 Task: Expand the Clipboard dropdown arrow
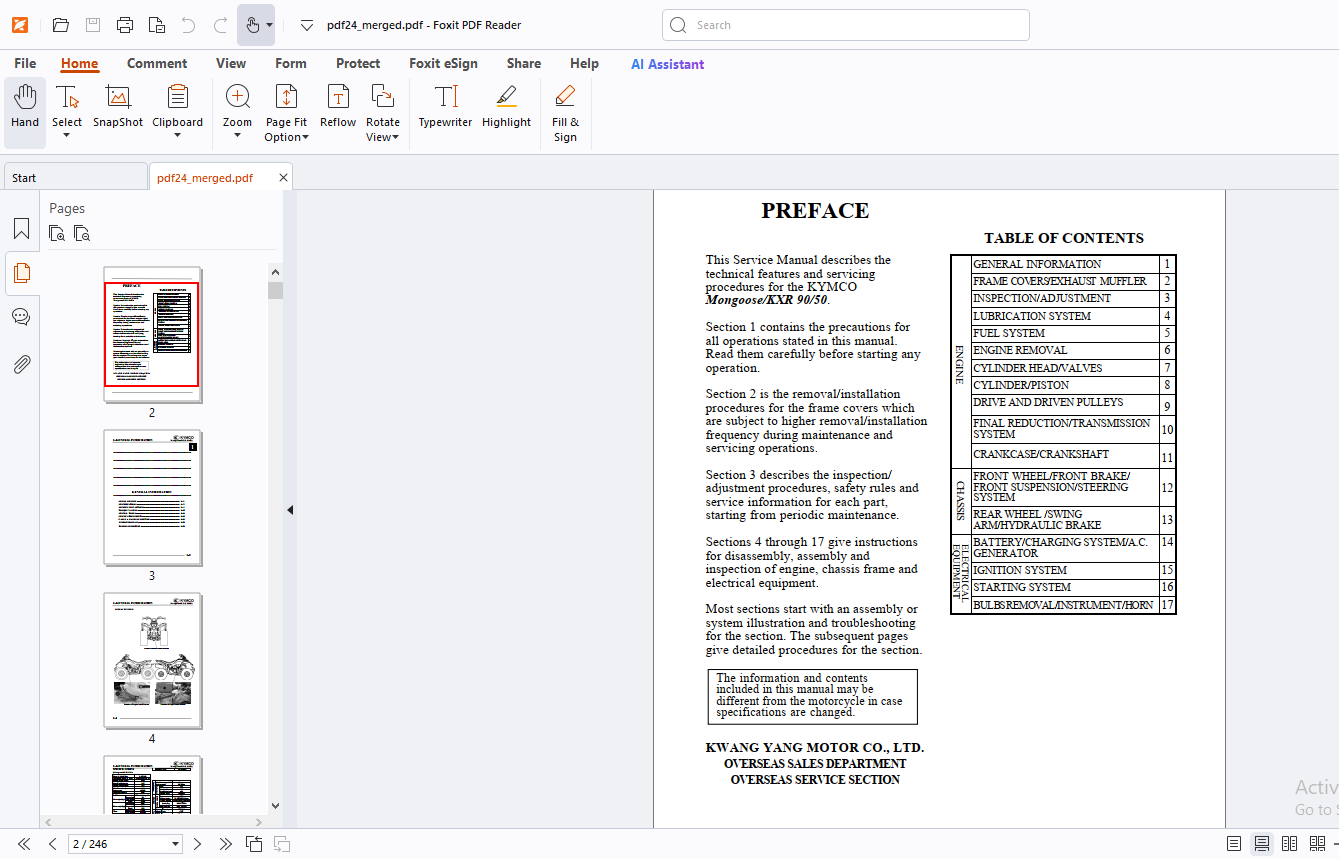(x=177, y=136)
